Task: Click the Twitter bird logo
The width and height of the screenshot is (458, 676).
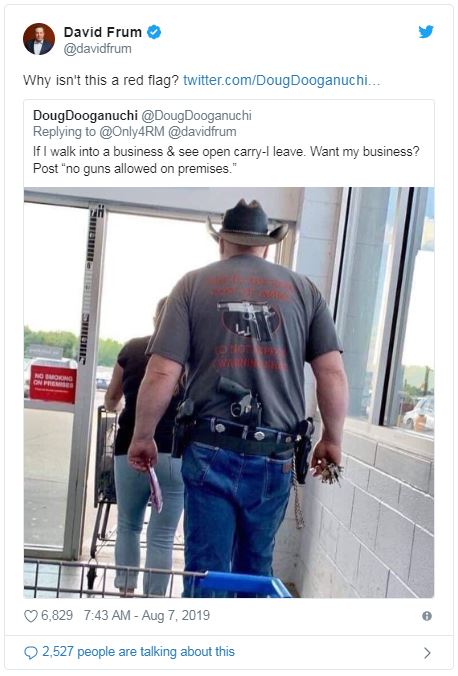Action: pos(426,31)
